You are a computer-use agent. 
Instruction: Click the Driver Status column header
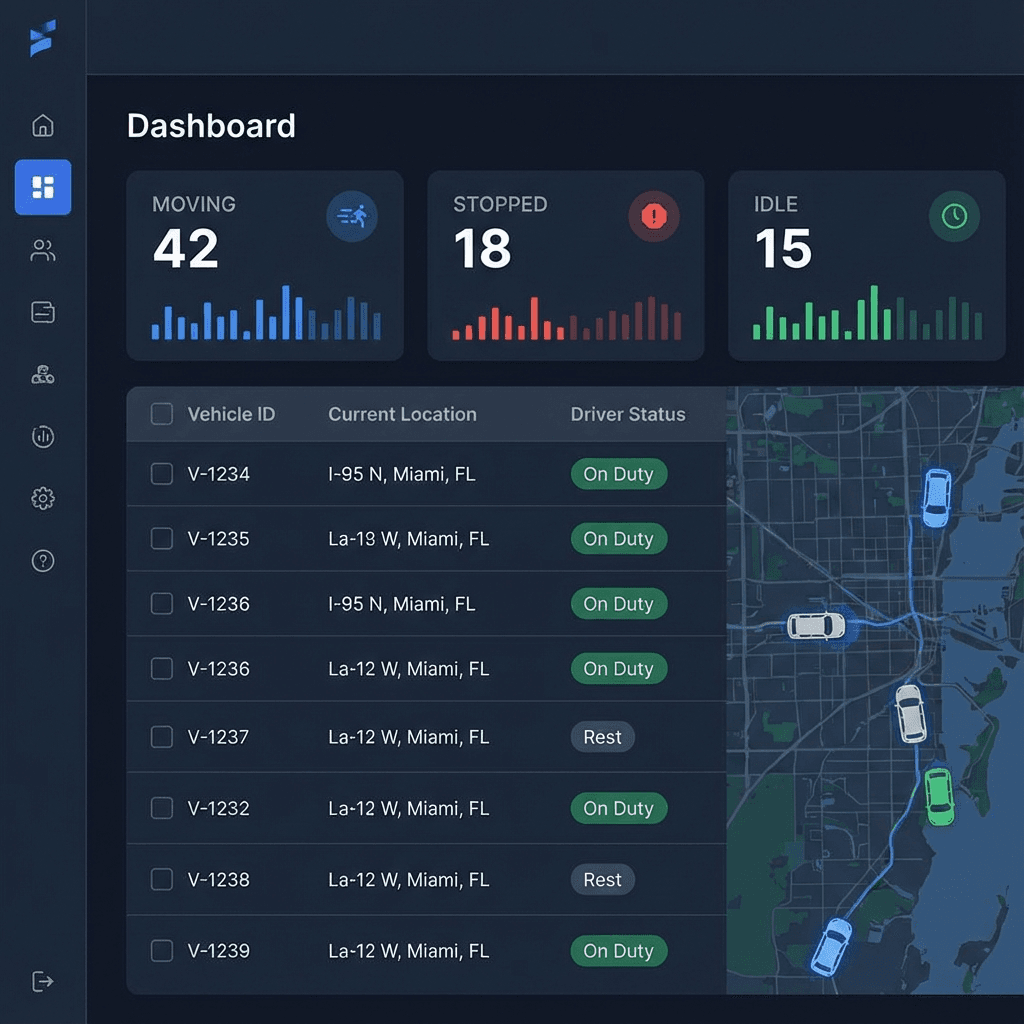[x=628, y=414]
